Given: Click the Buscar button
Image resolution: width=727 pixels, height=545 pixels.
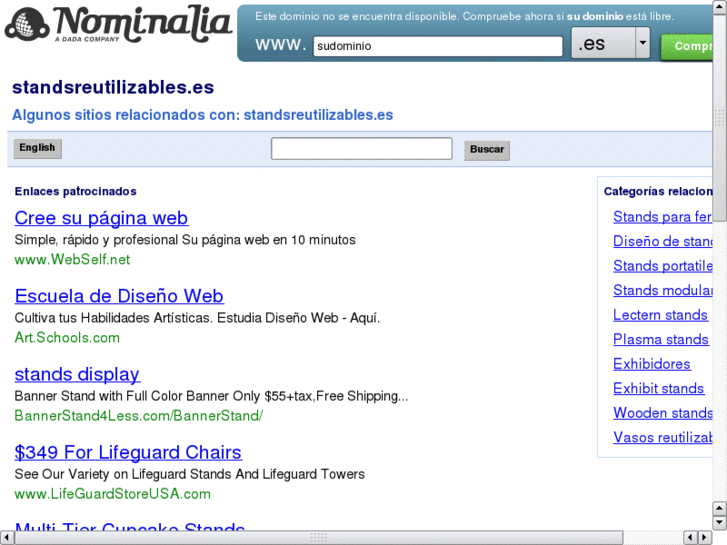Looking at the screenshot, I should 487,150.
